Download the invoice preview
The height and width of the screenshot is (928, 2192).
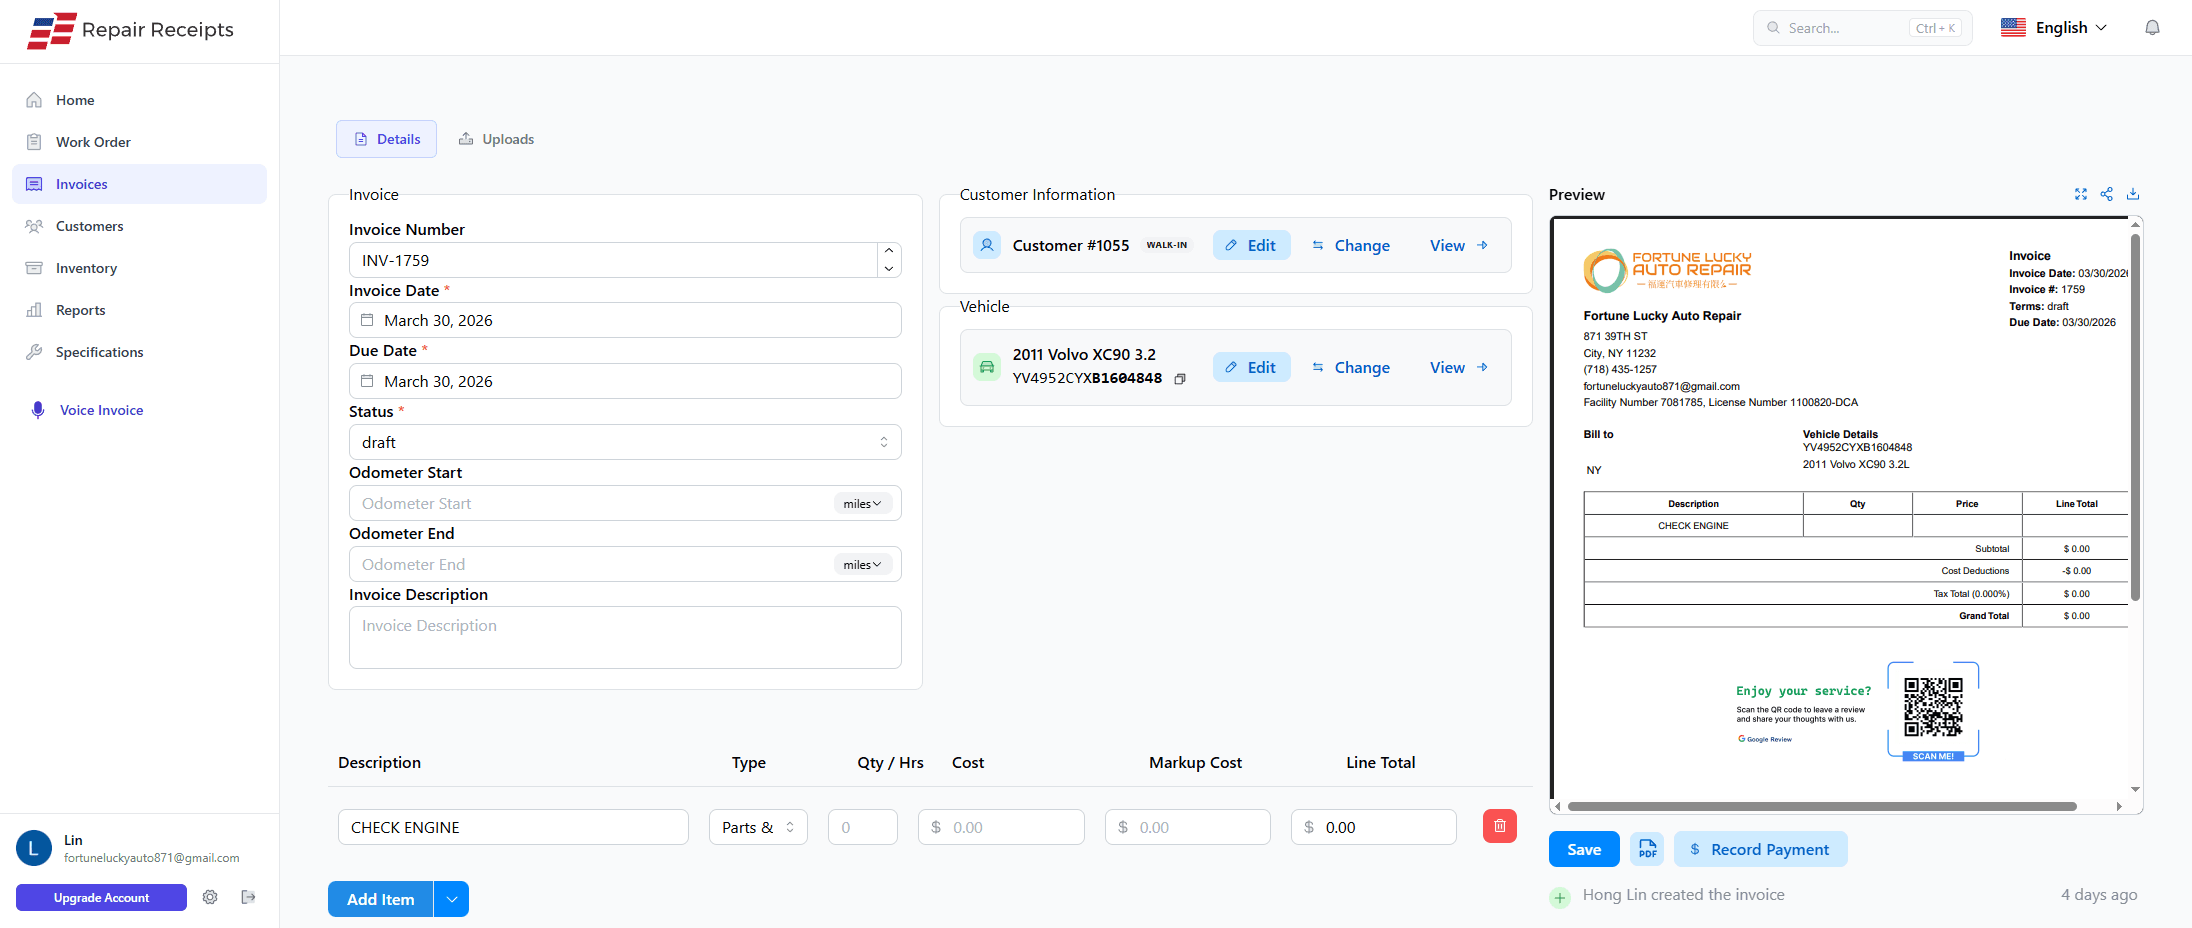coord(2132,194)
